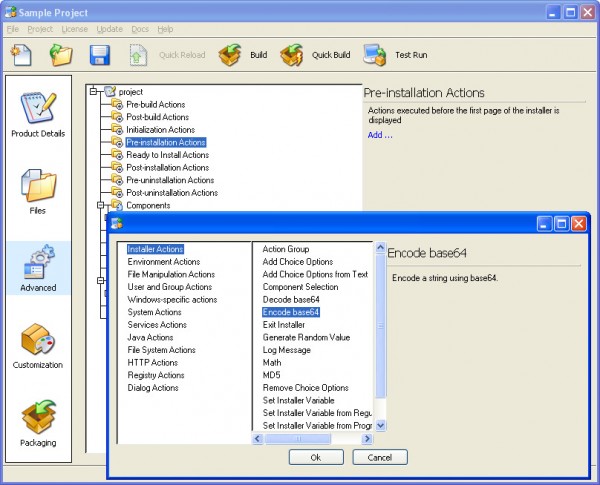This screenshot has height=485, width=600.
Task: Open the Project menu
Action: pyautogui.click(x=39, y=30)
